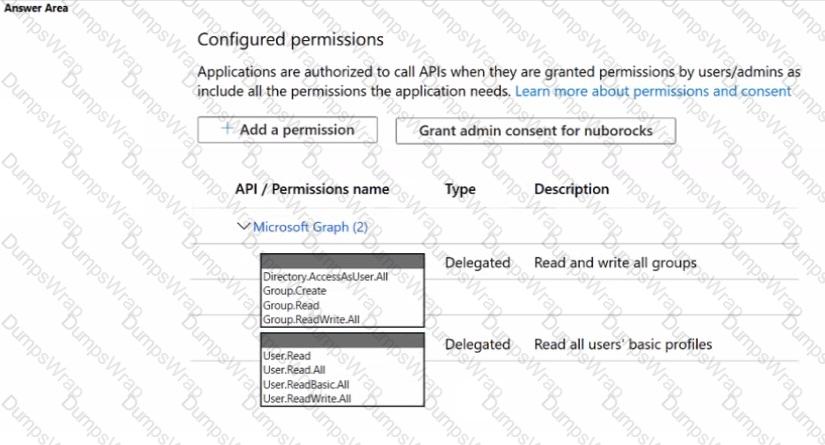Click the dark header of second dropdown

343,340
